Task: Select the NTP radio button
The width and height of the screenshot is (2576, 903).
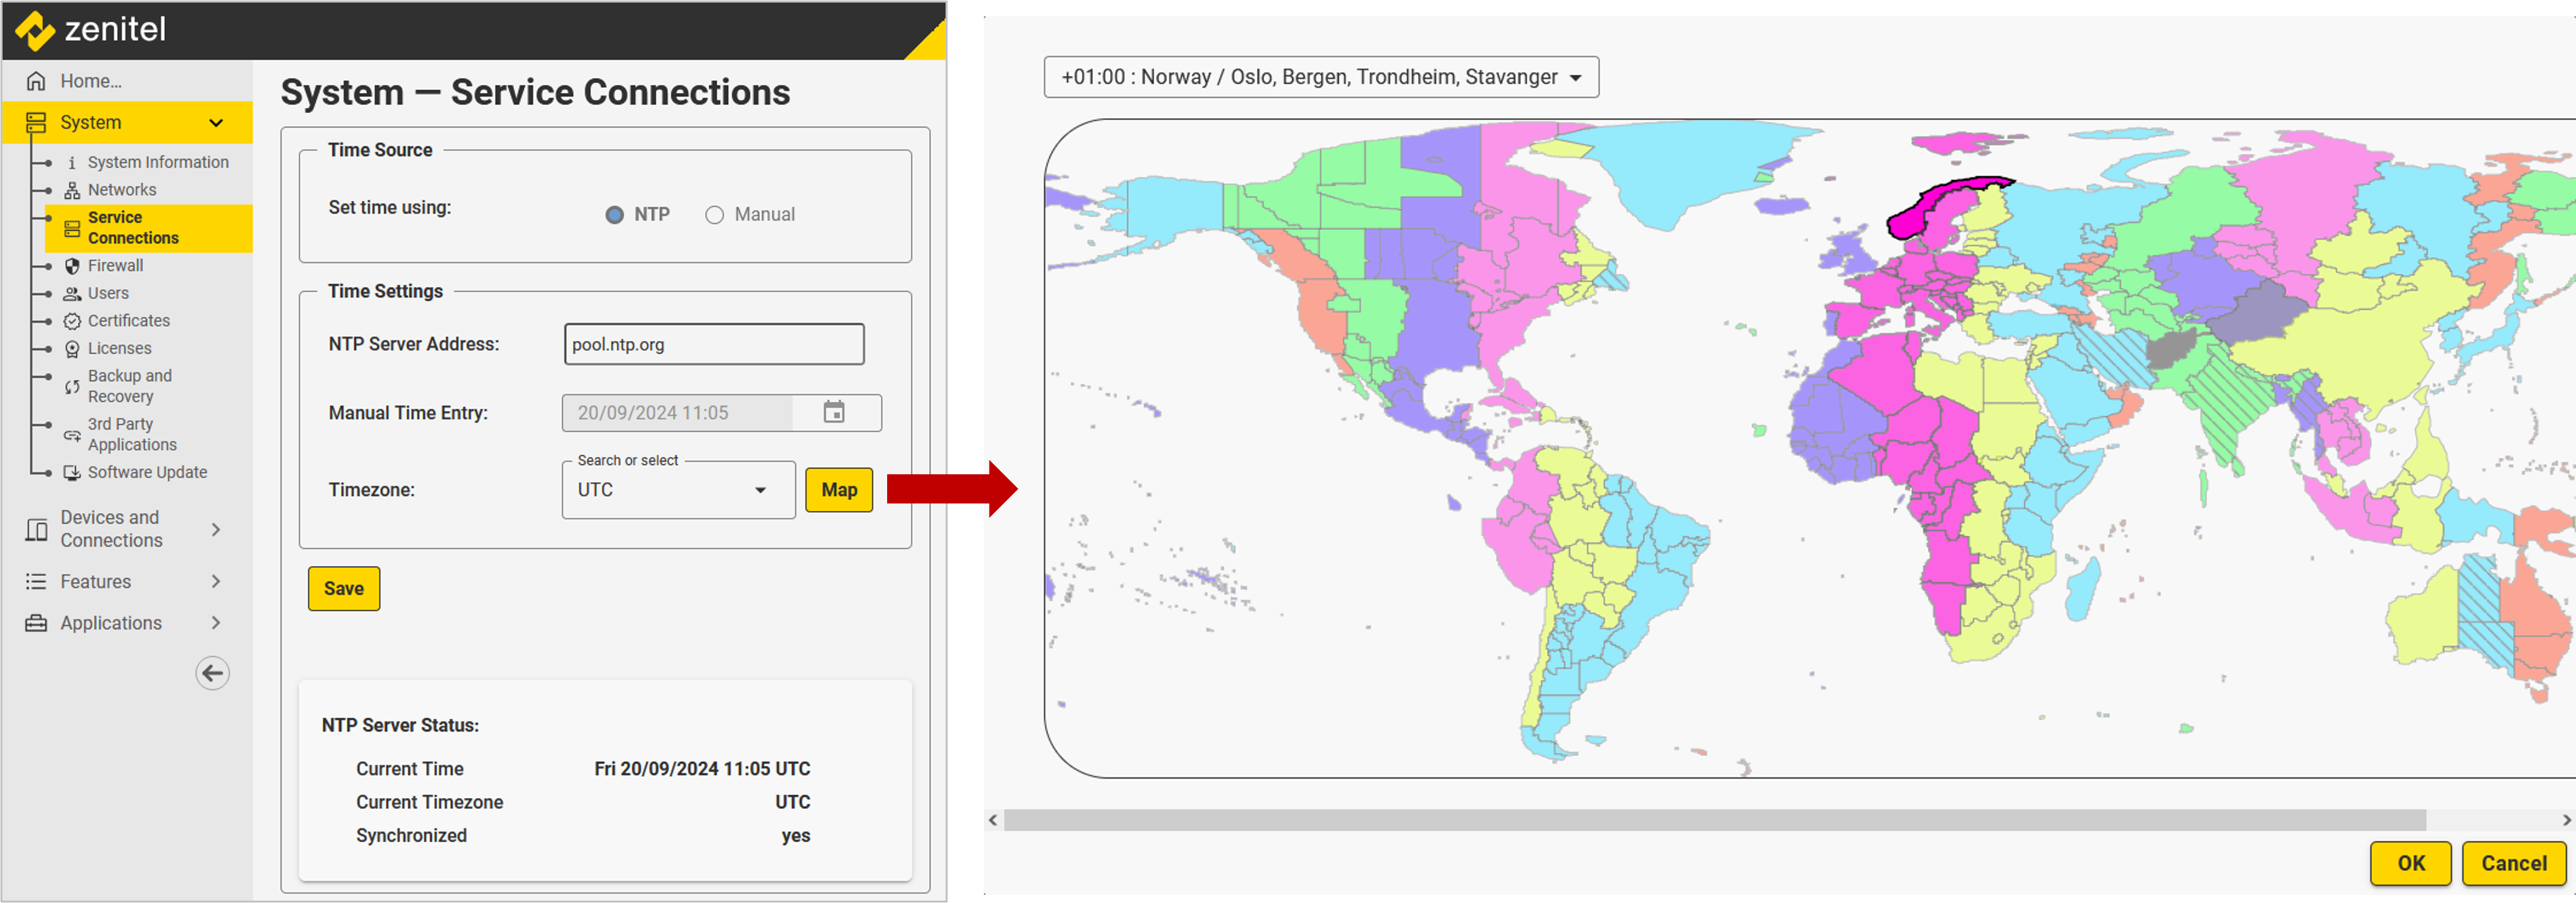Action: (614, 215)
